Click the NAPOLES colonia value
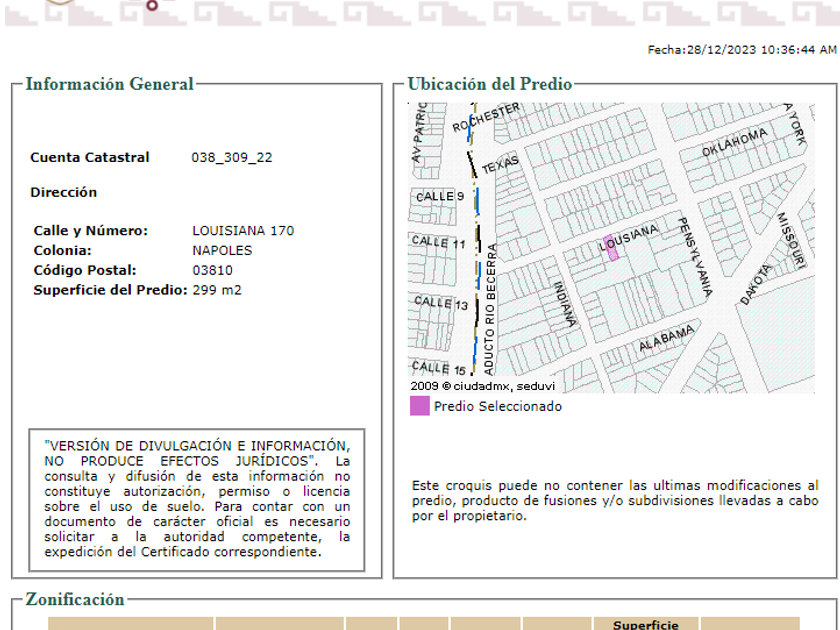840x630 pixels. pyautogui.click(x=222, y=251)
